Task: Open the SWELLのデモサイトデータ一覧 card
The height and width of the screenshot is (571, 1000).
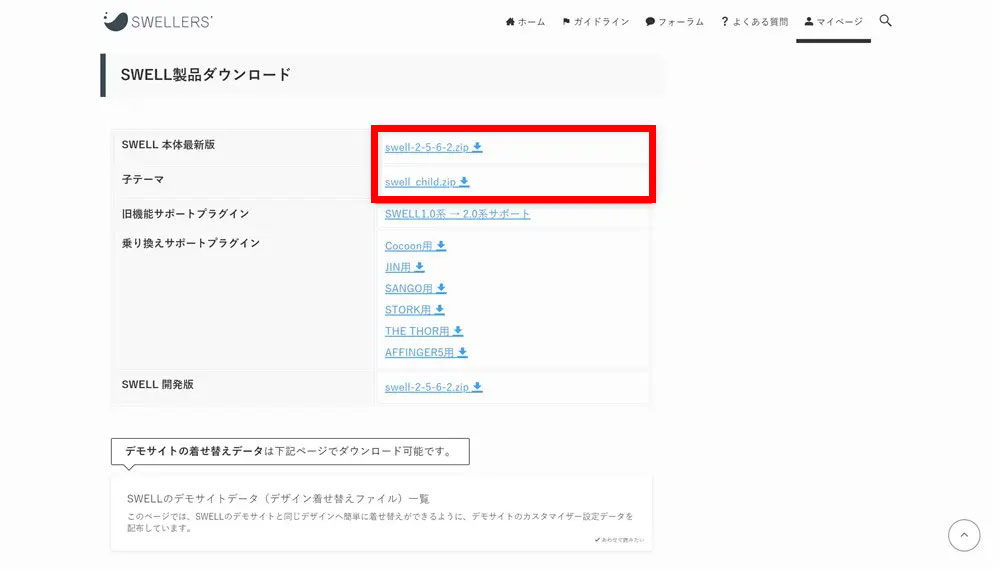Action: point(381,512)
